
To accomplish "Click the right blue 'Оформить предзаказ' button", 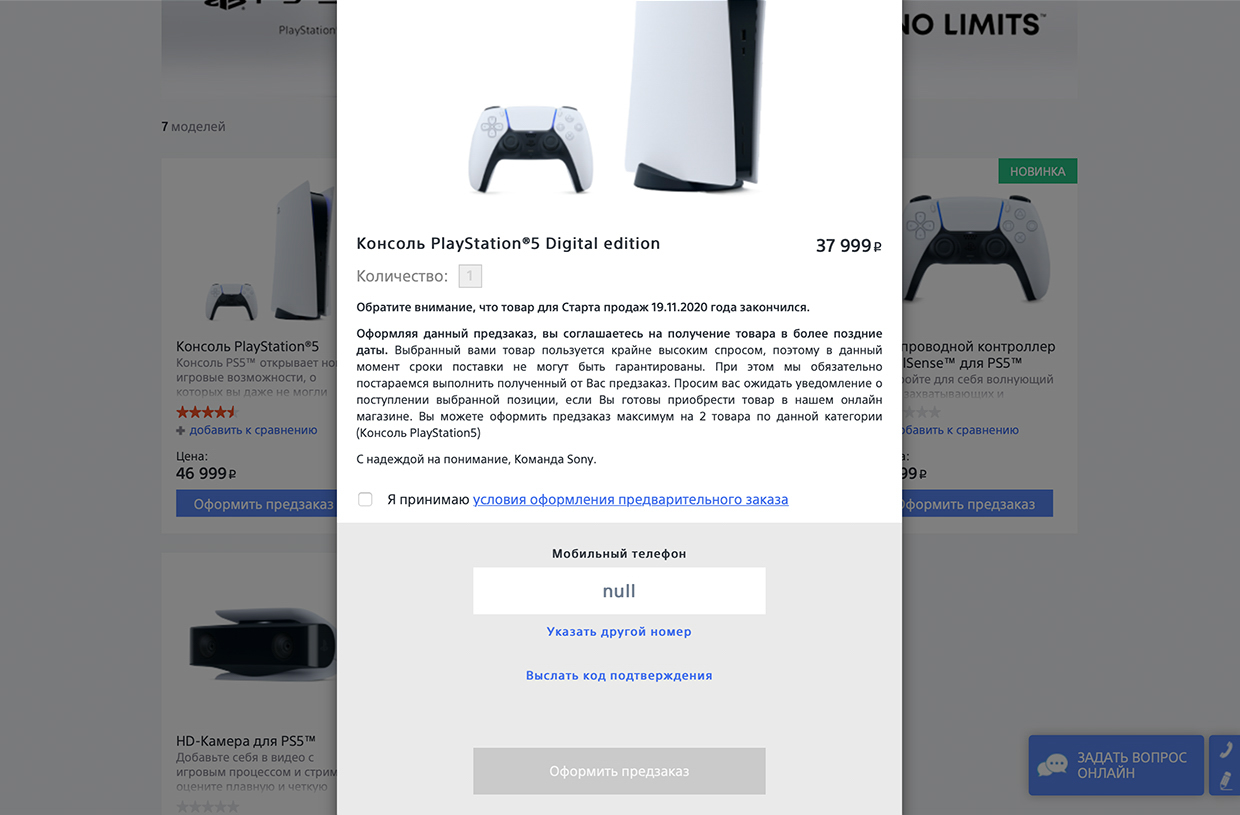I will tap(977, 504).
